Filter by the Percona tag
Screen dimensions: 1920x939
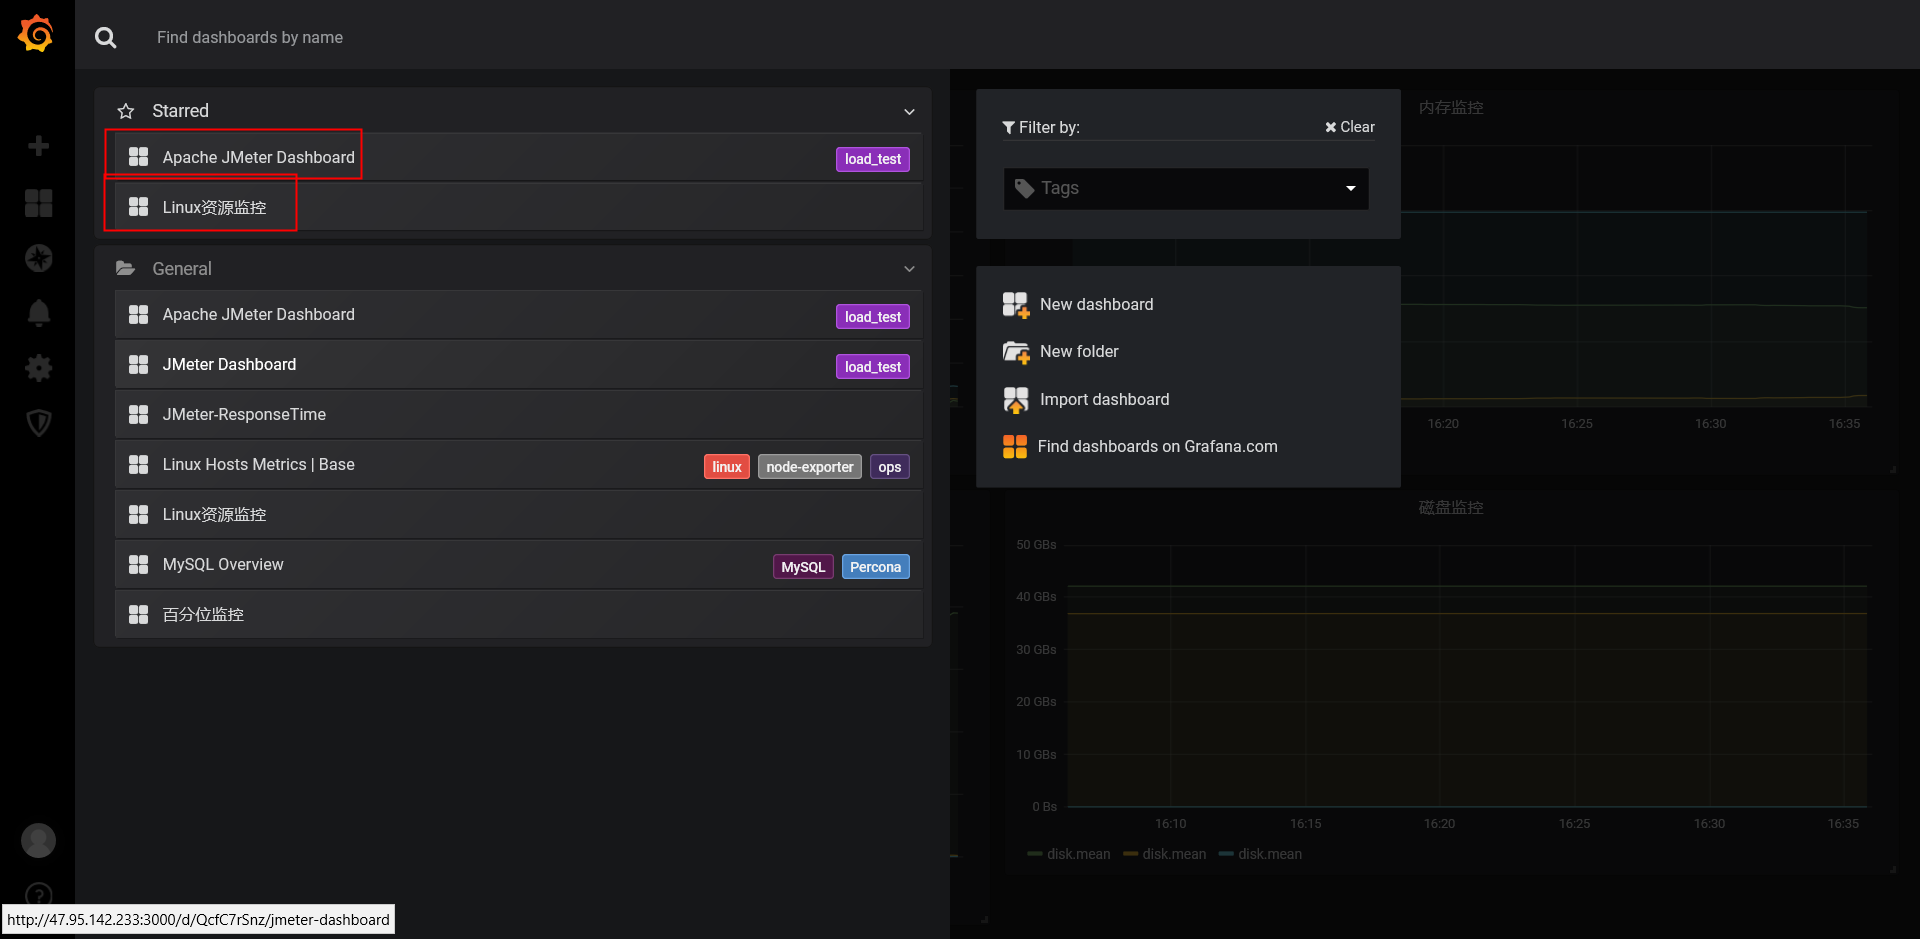tap(876, 567)
